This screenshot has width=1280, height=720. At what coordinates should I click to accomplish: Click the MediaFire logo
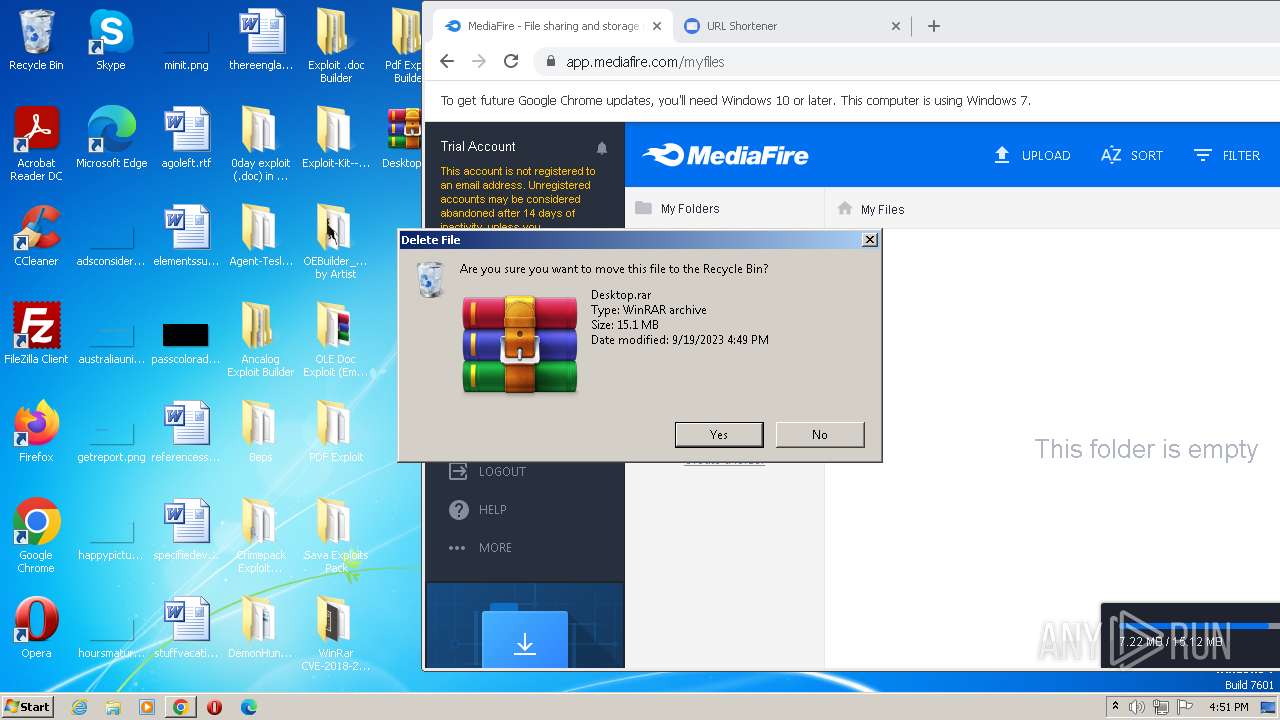tap(725, 155)
